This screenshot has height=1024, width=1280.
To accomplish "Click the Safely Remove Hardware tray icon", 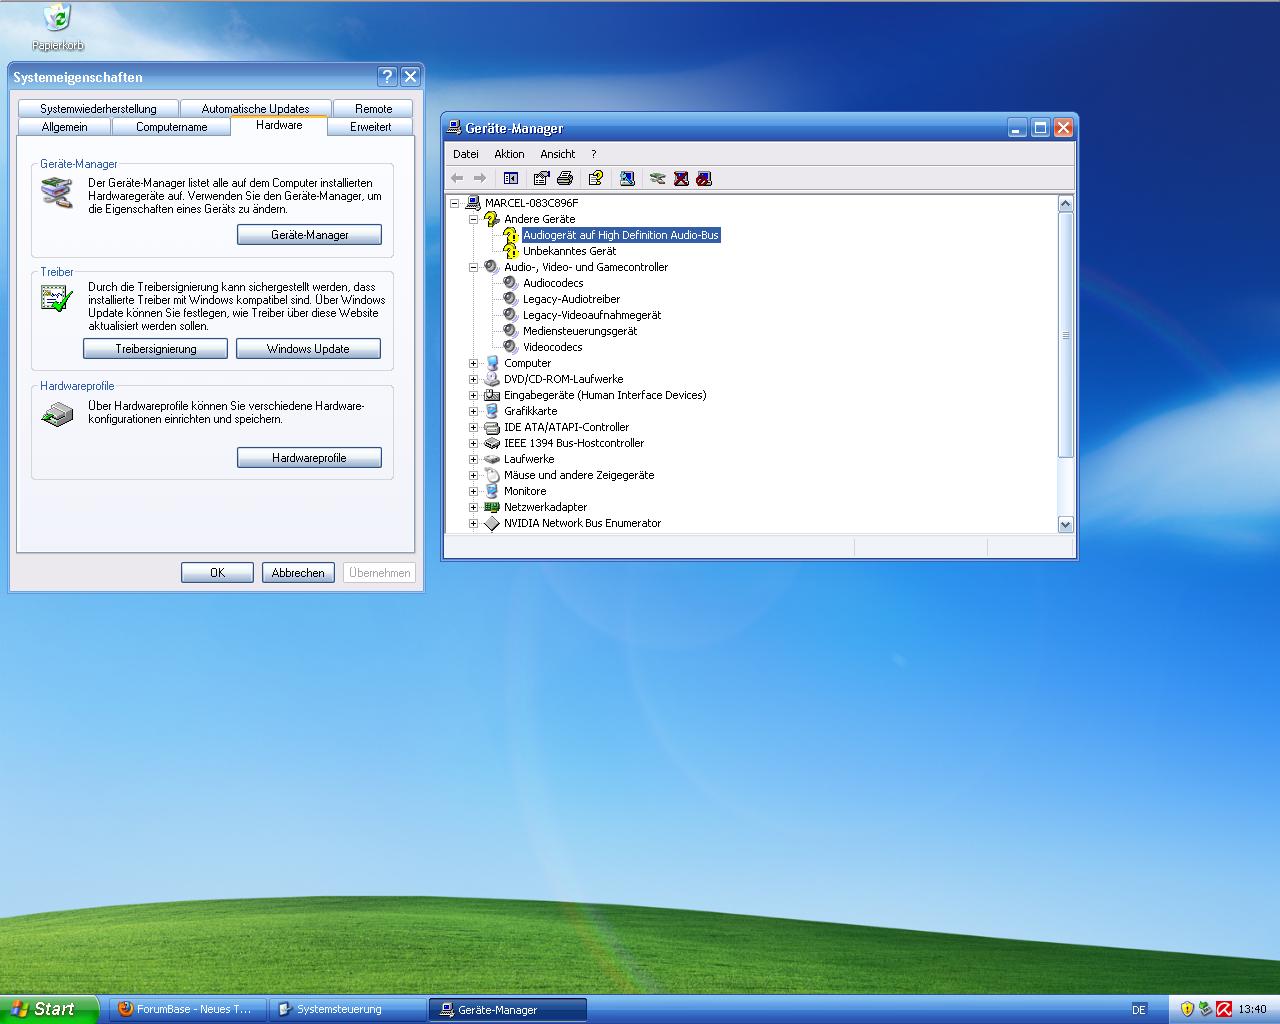I will [1205, 1009].
